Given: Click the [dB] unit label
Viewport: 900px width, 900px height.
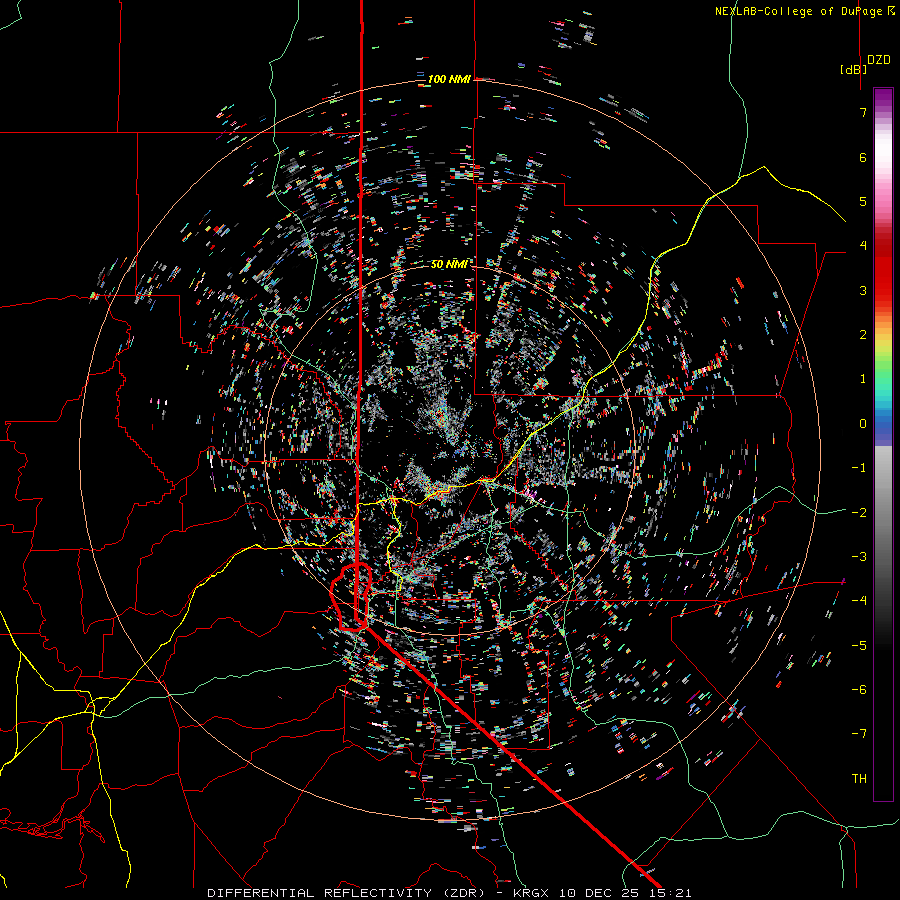Looking at the screenshot, I should point(853,69).
